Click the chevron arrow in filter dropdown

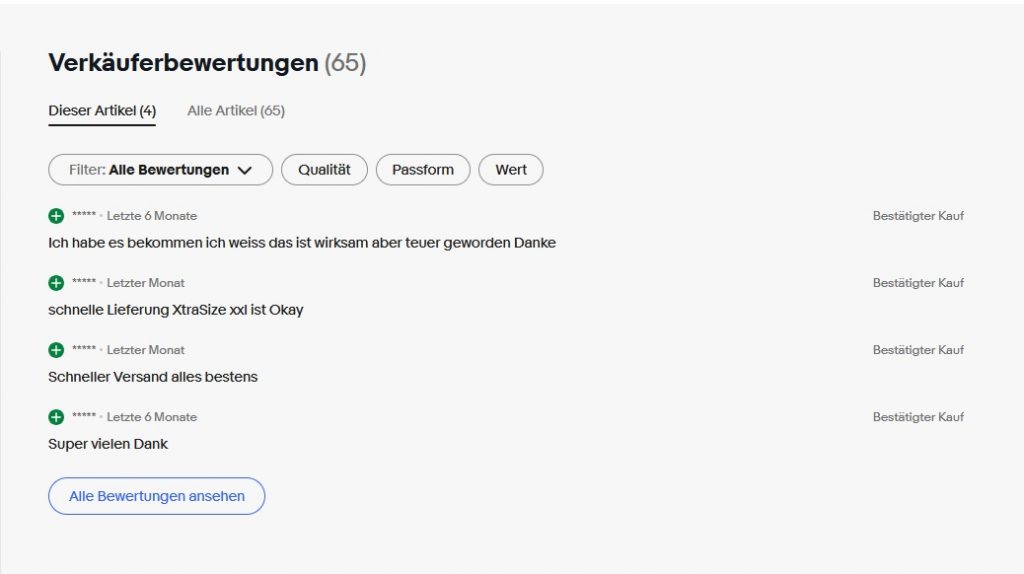pos(245,170)
